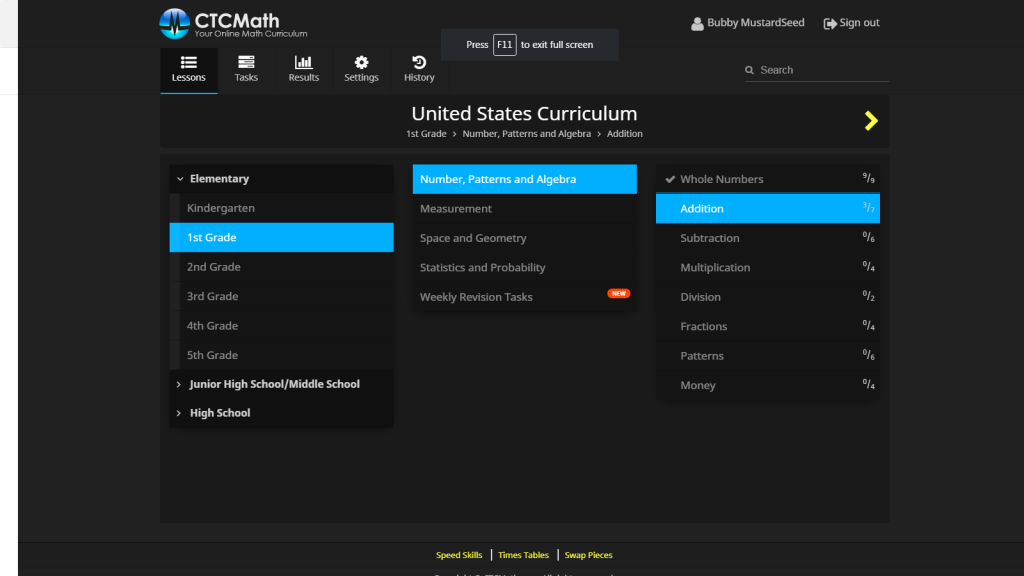Open the Subtraction topic
The height and width of the screenshot is (576, 1024).
pyautogui.click(x=768, y=238)
